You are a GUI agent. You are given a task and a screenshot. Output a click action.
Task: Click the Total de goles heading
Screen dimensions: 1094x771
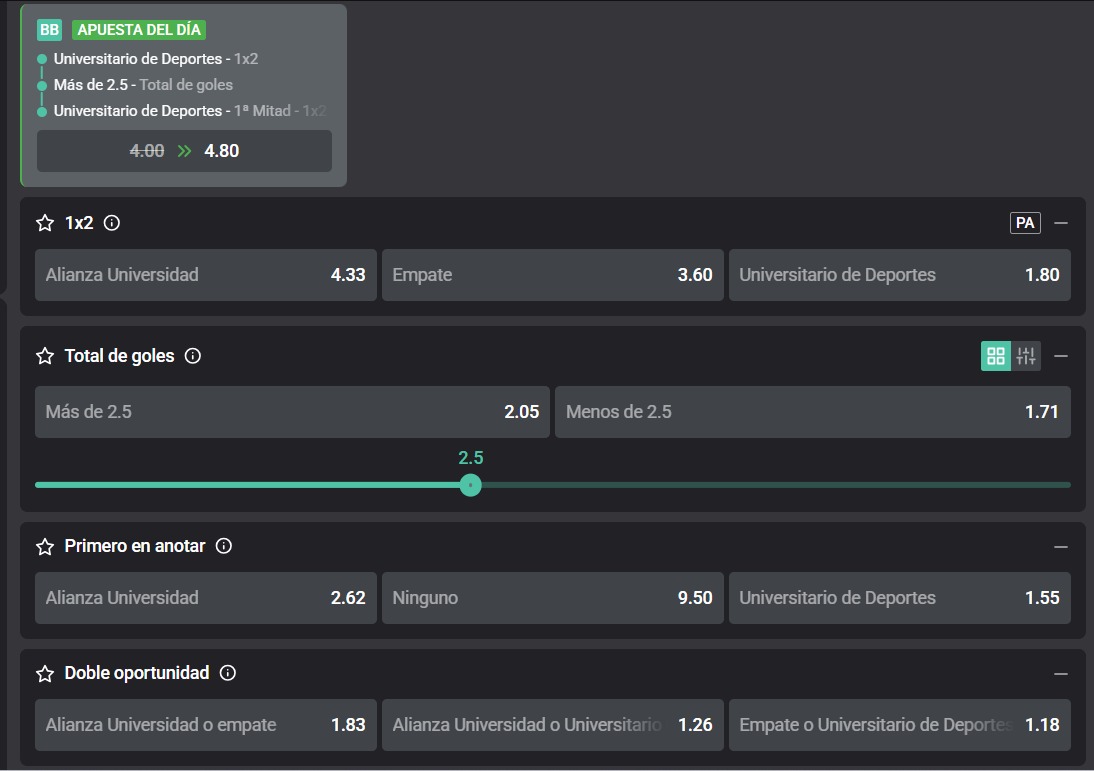click(119, 357)
